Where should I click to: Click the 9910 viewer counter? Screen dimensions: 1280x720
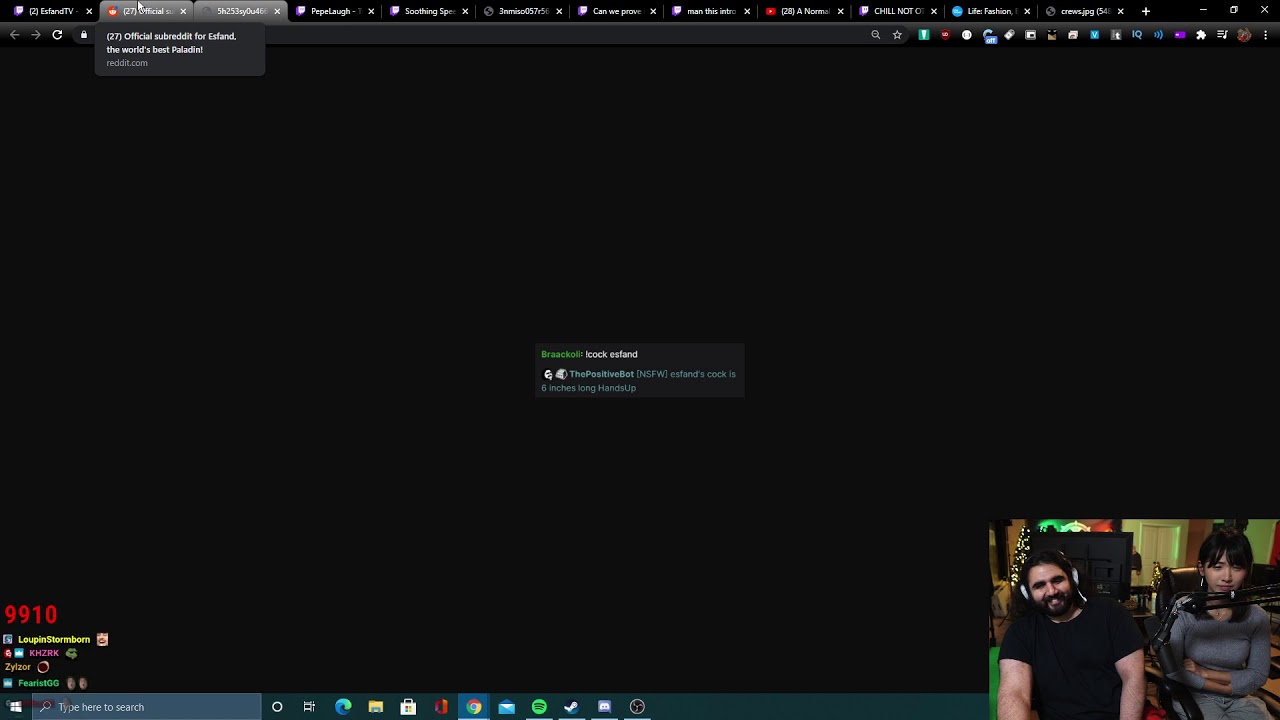[31, 615]
